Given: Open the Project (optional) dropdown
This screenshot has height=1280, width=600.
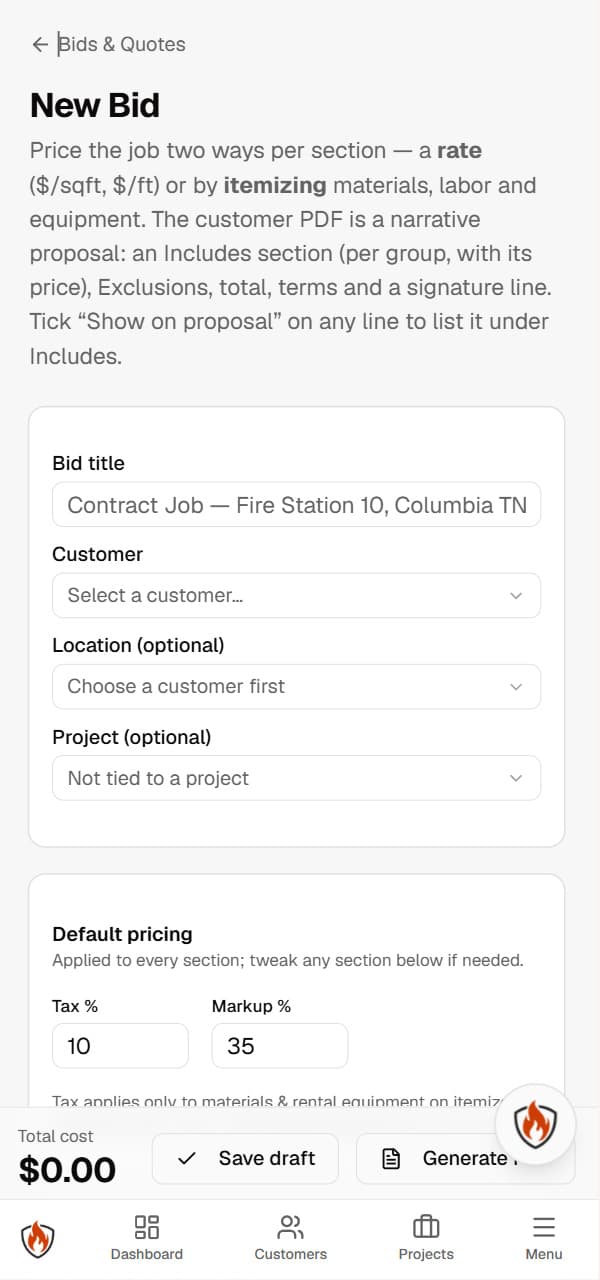Looking at the screenshot, I should 296,778.
